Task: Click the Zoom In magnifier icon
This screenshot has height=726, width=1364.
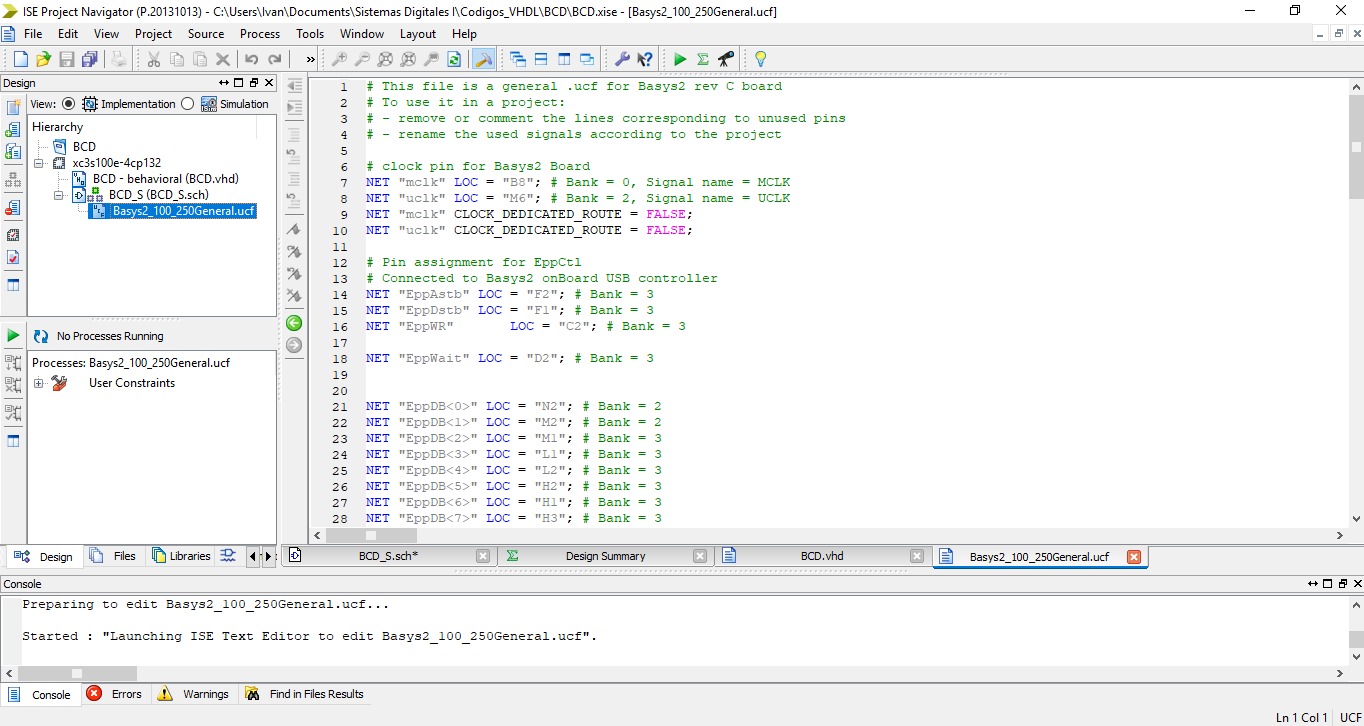Action: point(342,58)
